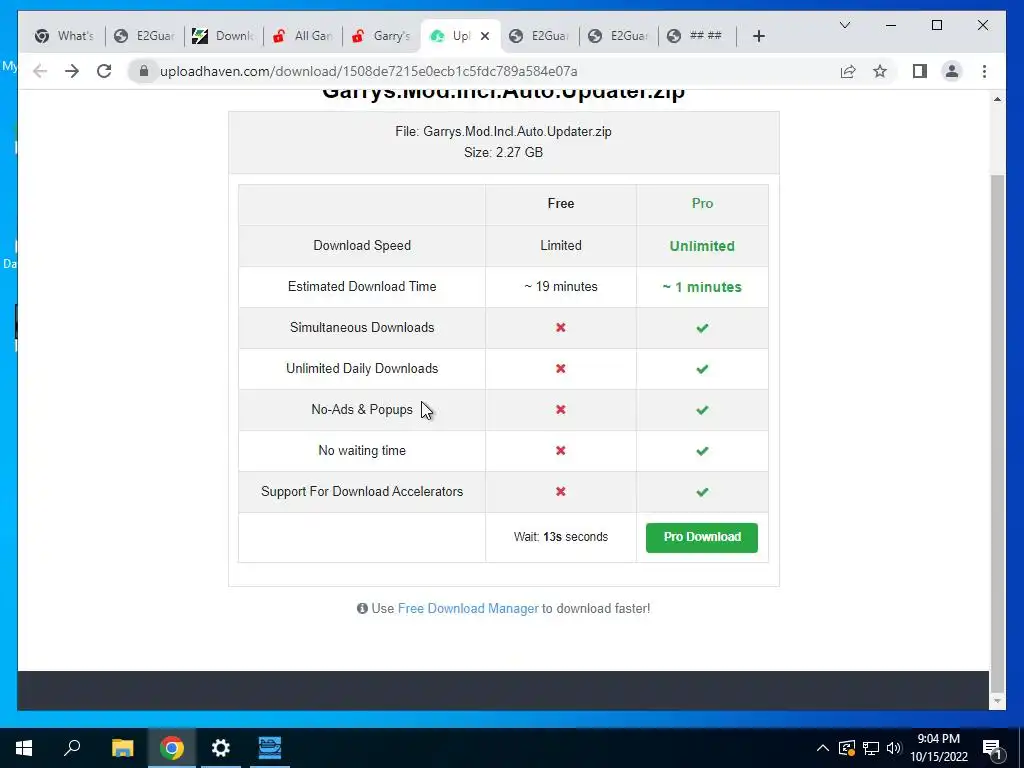Image resolution: width=1024 pixels, height=768 pixels.
Task: Click red X for Download Accelerators support
Action: (x=561, y=492)
